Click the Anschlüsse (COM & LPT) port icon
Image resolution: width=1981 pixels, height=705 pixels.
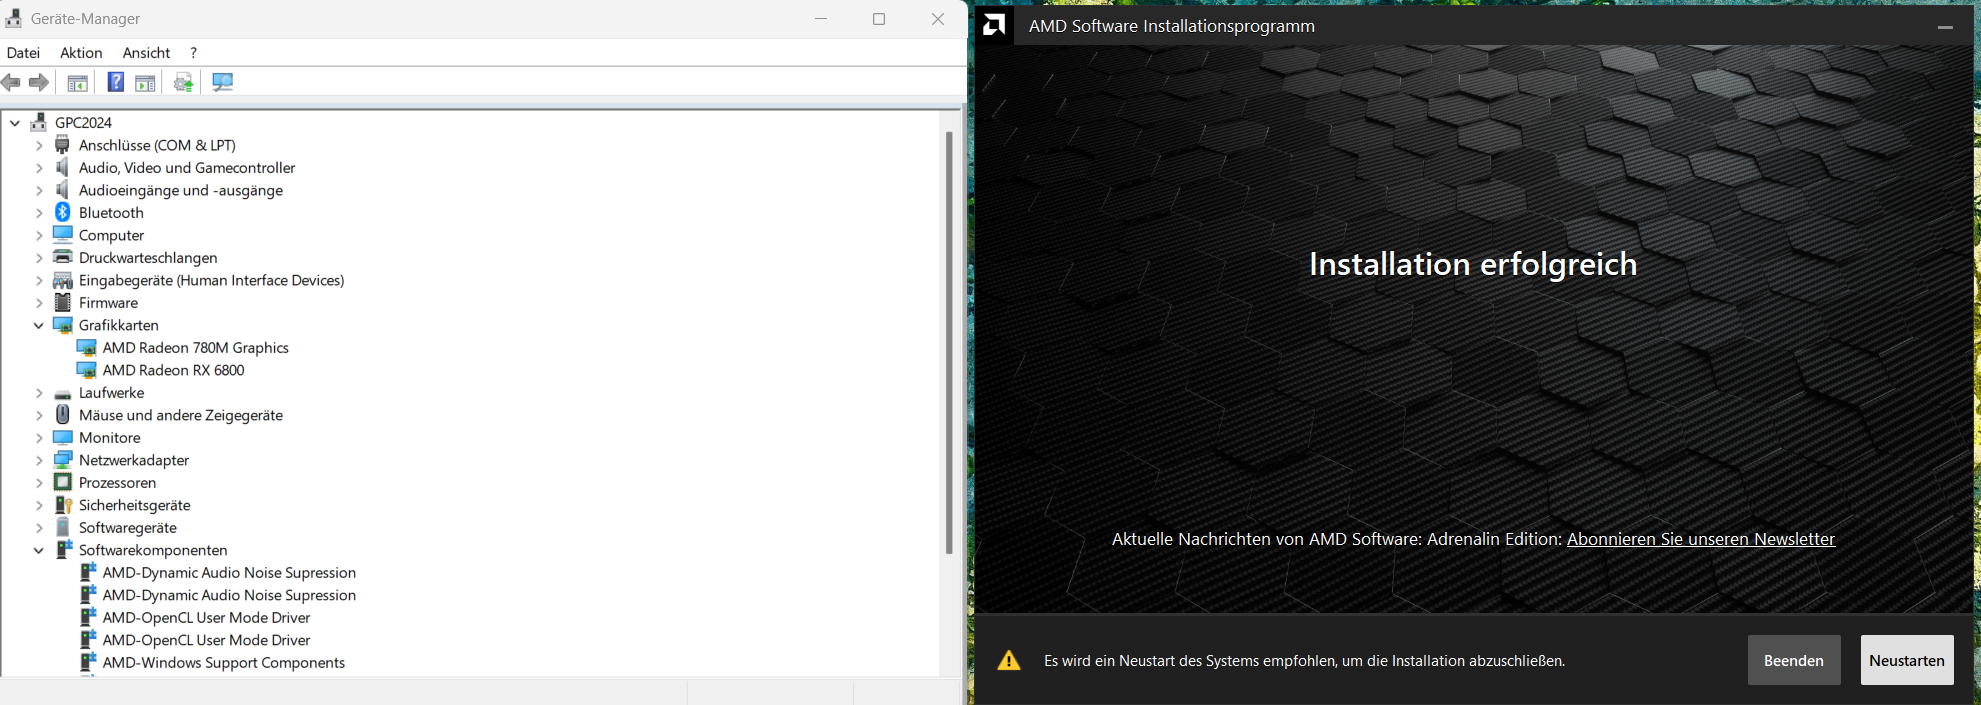tap(63, 145)
